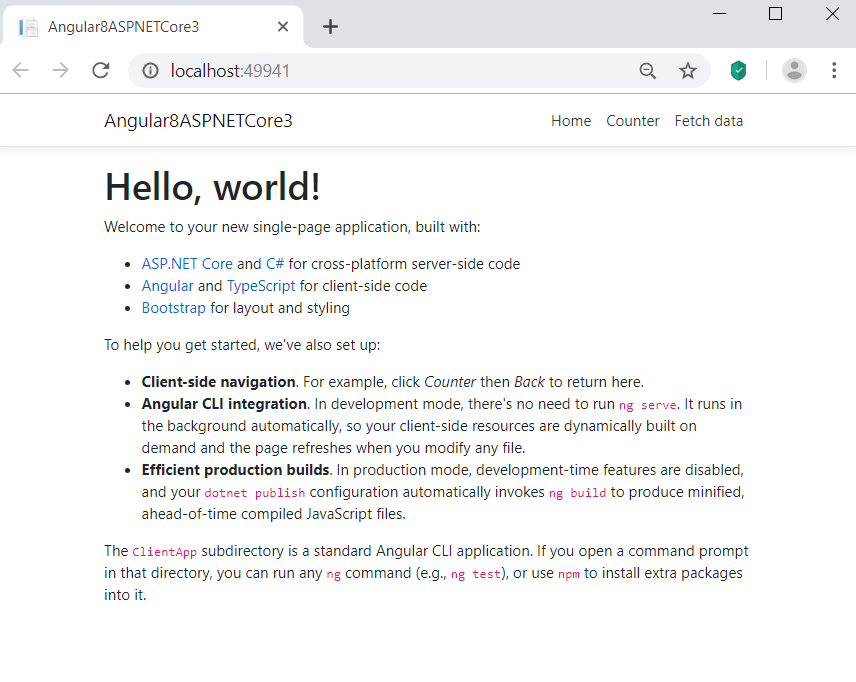Open the Bootstrap link
This screenshot has width=856, height=682.
[174, 308]
